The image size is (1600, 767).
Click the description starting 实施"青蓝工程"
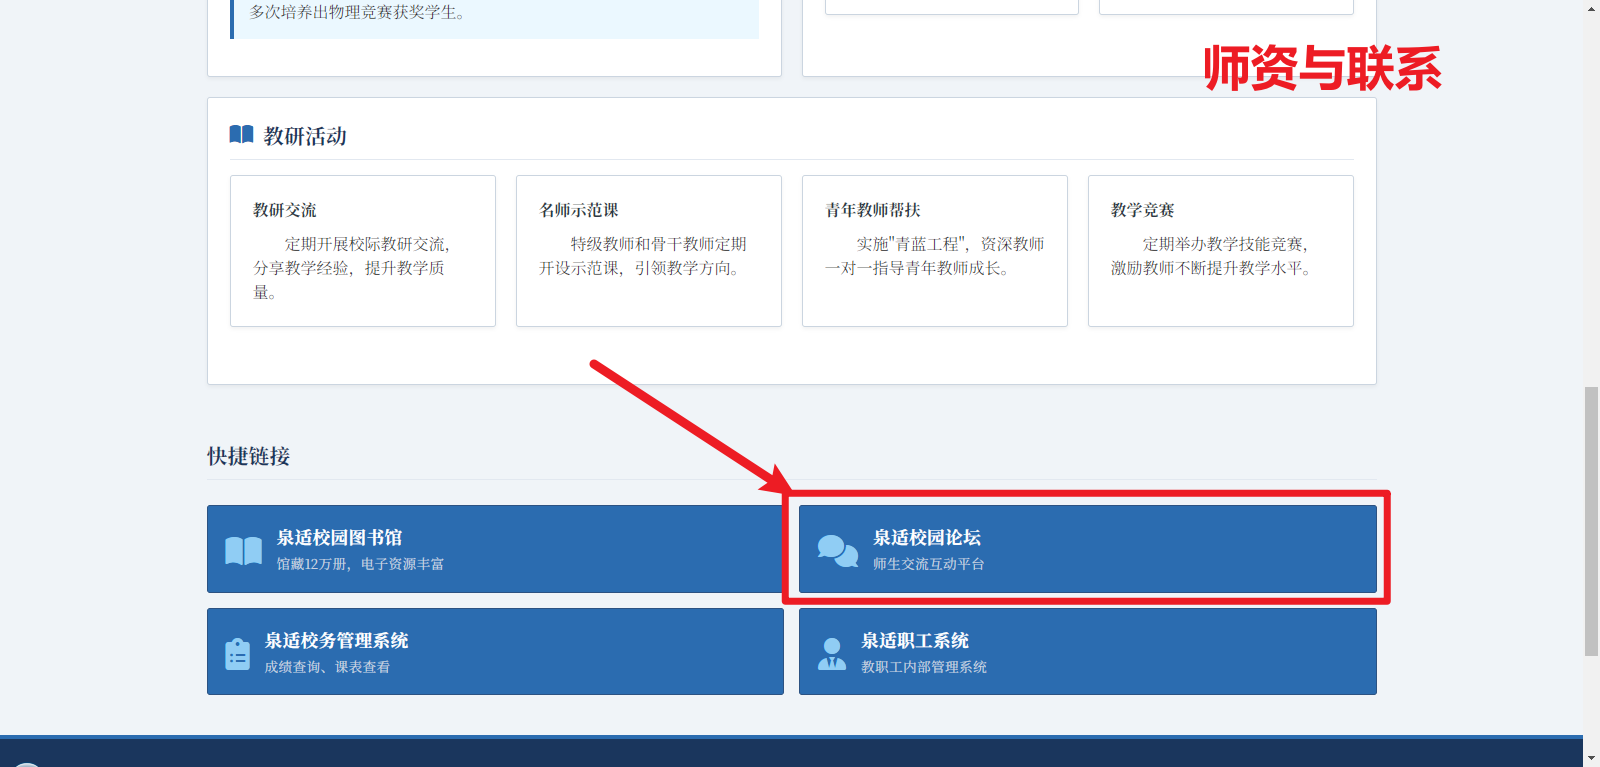point(935,256)
